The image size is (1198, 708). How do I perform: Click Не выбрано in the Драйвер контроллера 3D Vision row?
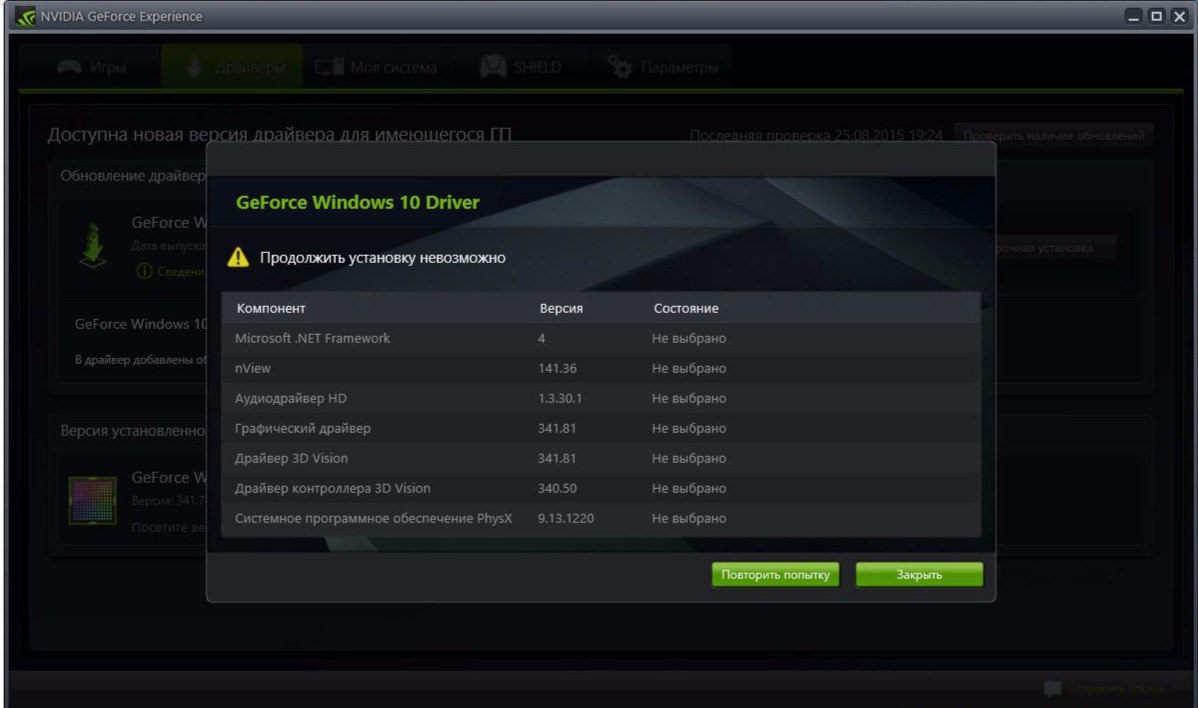pyautogui.click(x=689, y=488)
